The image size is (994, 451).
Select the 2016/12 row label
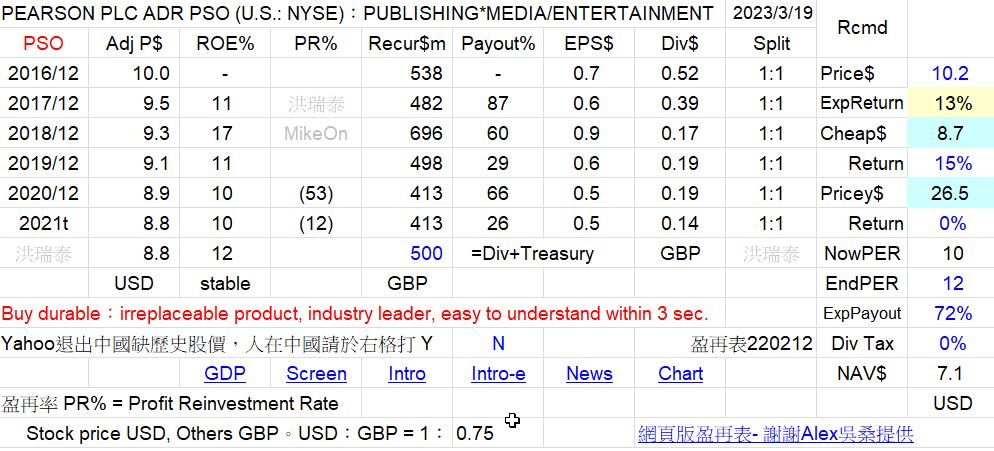tap(44, 73)
